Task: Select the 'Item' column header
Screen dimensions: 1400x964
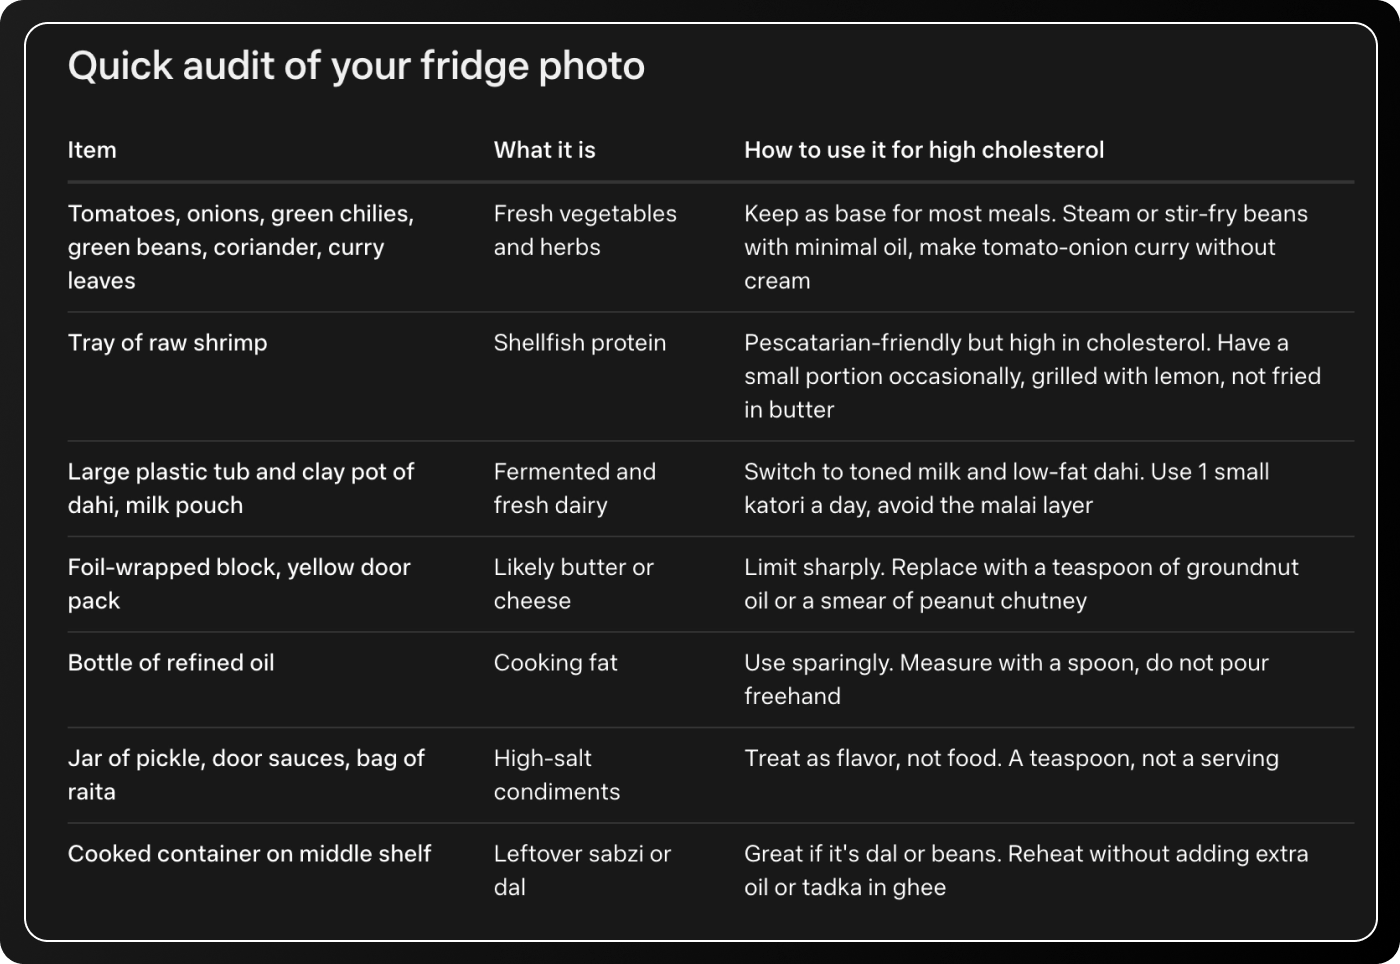Action: point(92,150)
